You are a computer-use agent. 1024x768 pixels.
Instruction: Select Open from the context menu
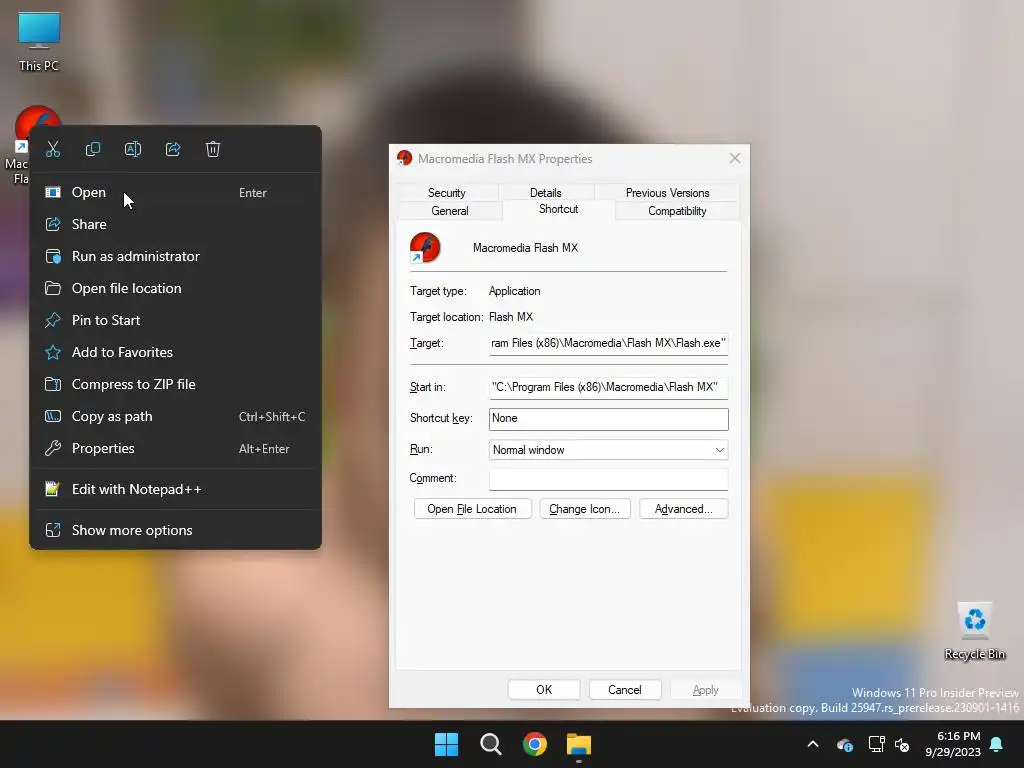[x=175, y=193]
